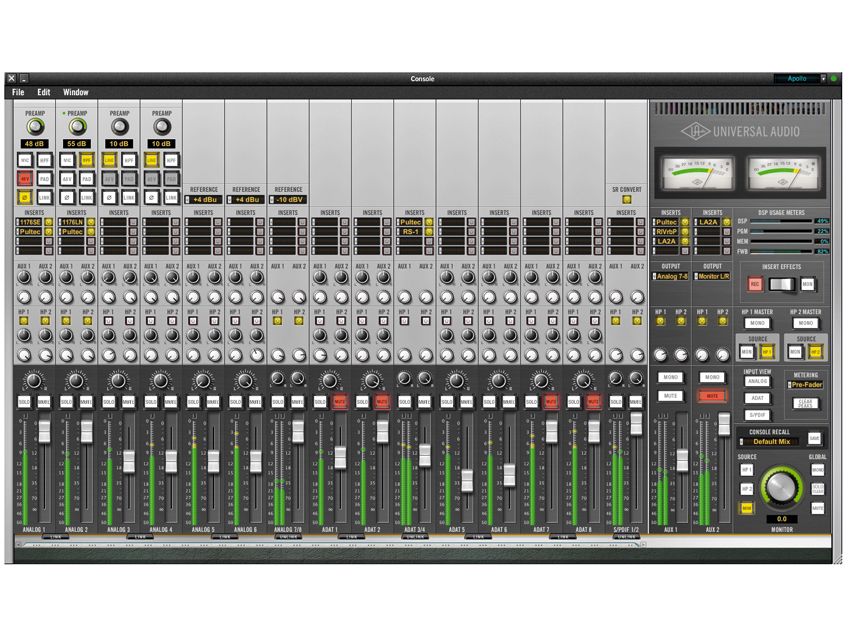Open the Console Recall Default Mix dropdown

pos(770,442)
